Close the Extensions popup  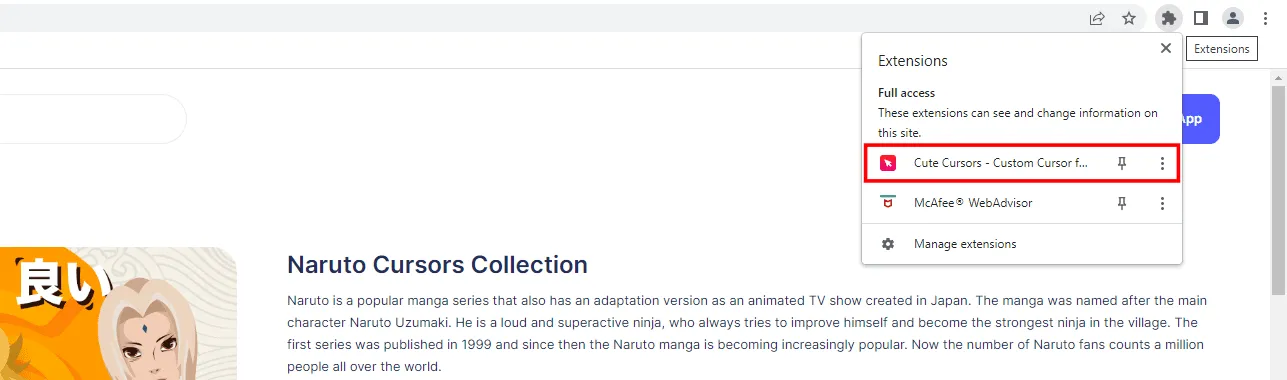[1165, 48]
